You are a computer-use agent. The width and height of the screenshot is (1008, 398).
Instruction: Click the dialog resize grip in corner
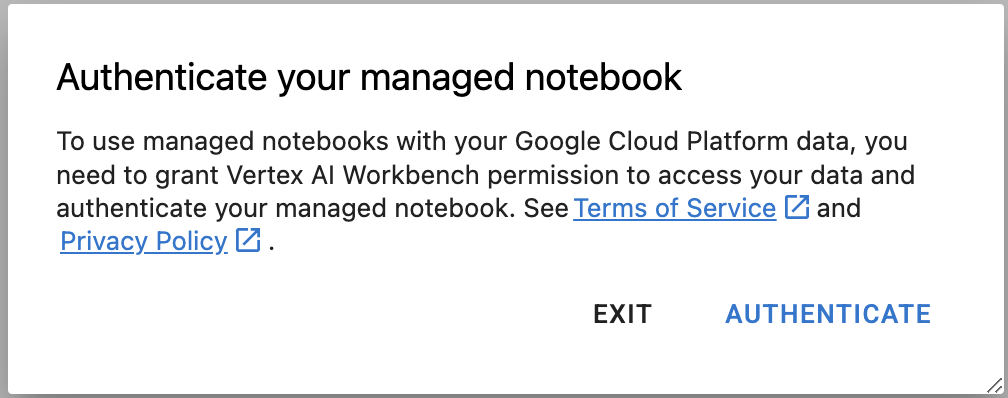[x=994, y=385]
